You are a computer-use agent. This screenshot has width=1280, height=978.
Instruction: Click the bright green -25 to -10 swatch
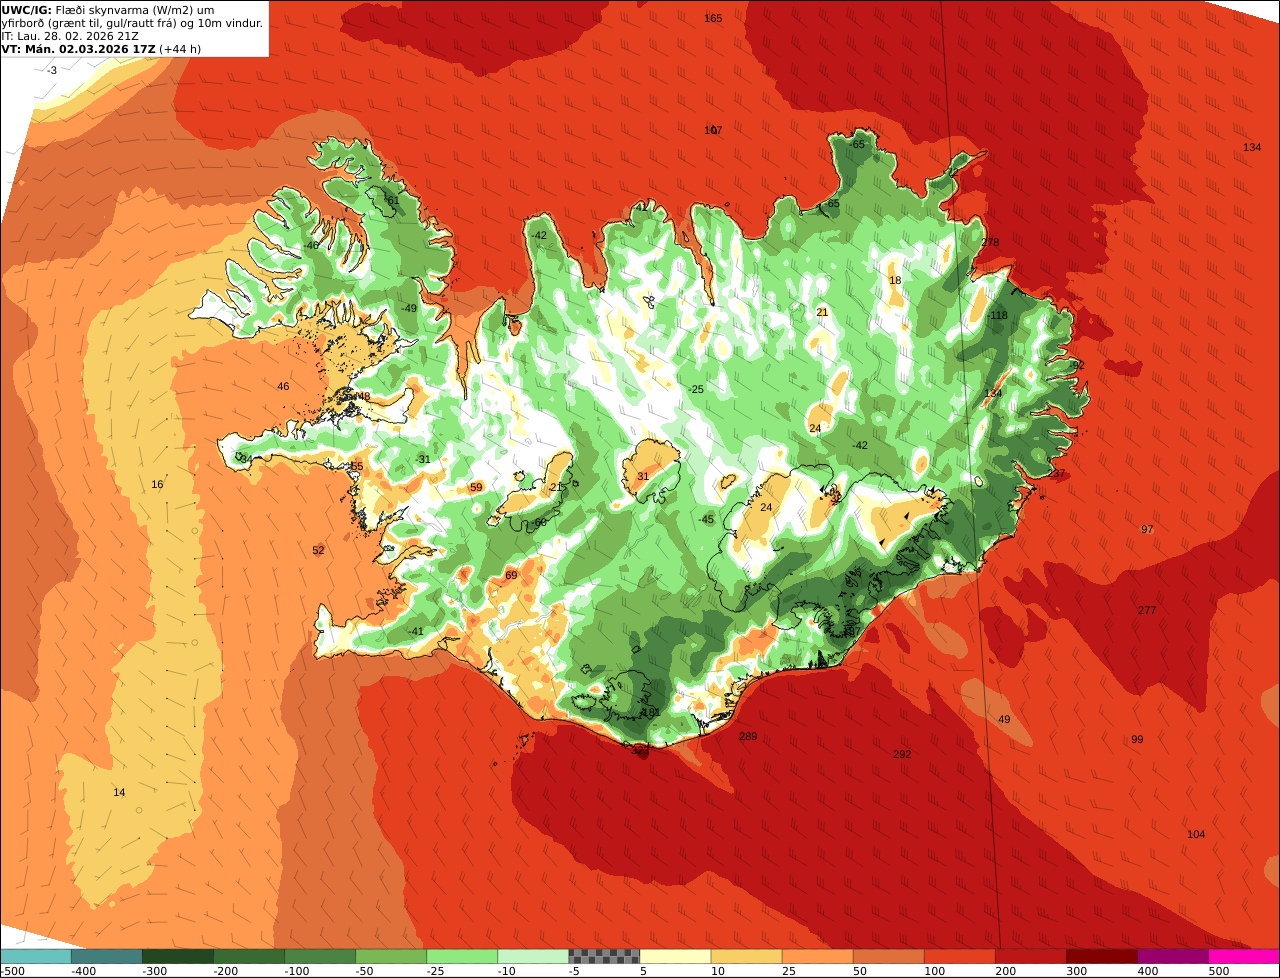tap(462, 956)
